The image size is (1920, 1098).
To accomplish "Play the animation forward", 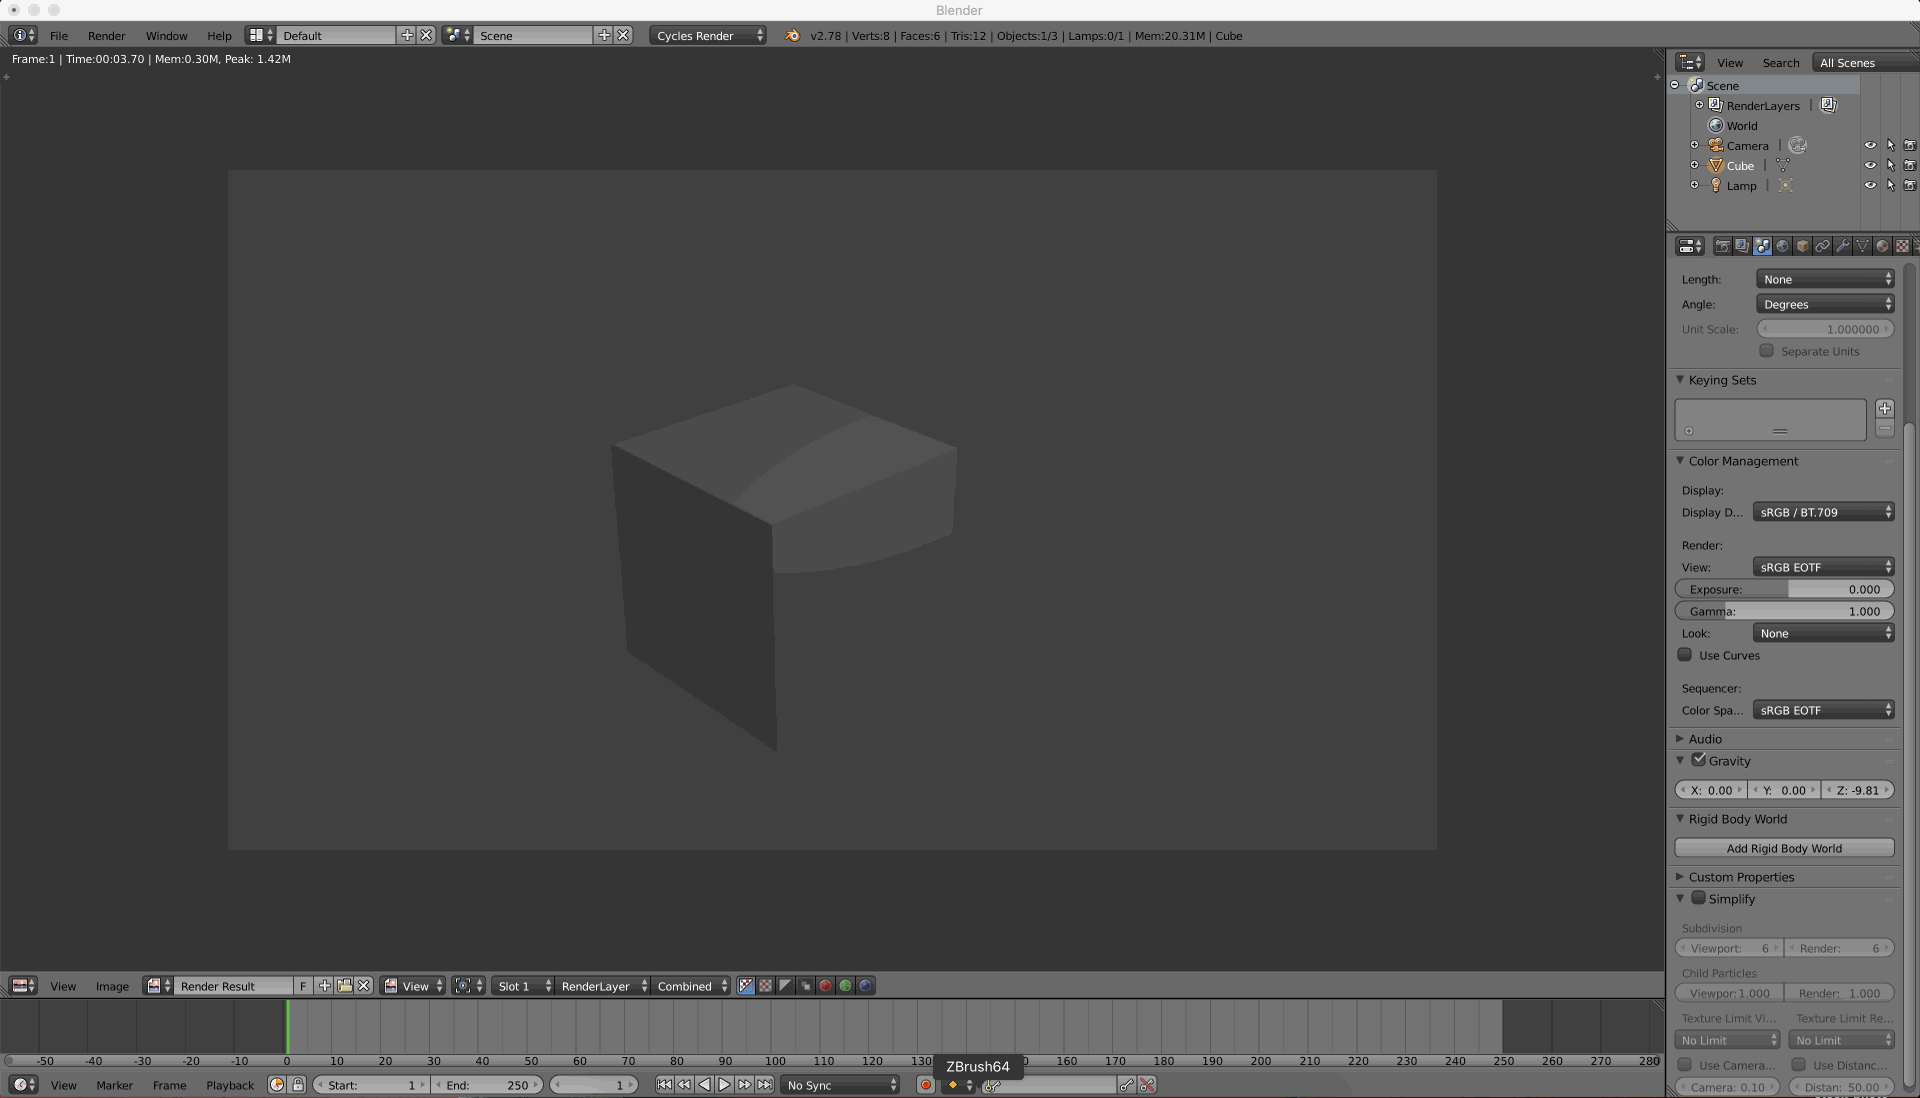I will (724, 1085).
